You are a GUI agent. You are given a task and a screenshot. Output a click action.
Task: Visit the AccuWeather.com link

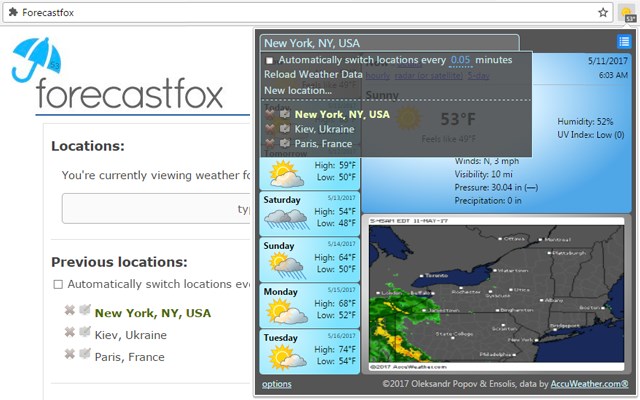(x=589, y=384)
